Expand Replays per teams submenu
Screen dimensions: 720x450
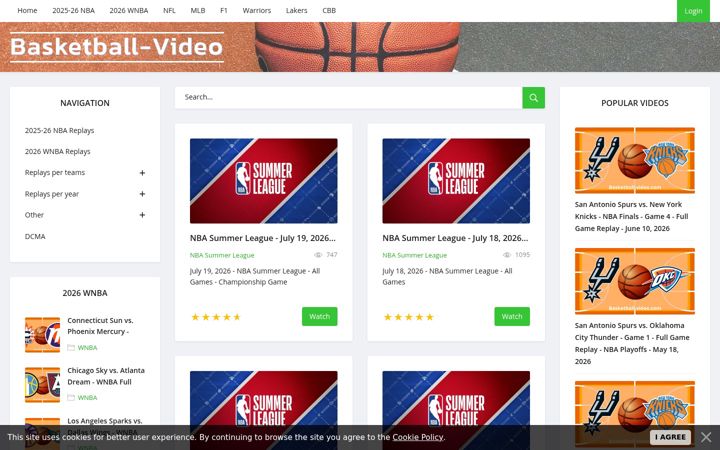pyautogui.click(x=142, y=173)
